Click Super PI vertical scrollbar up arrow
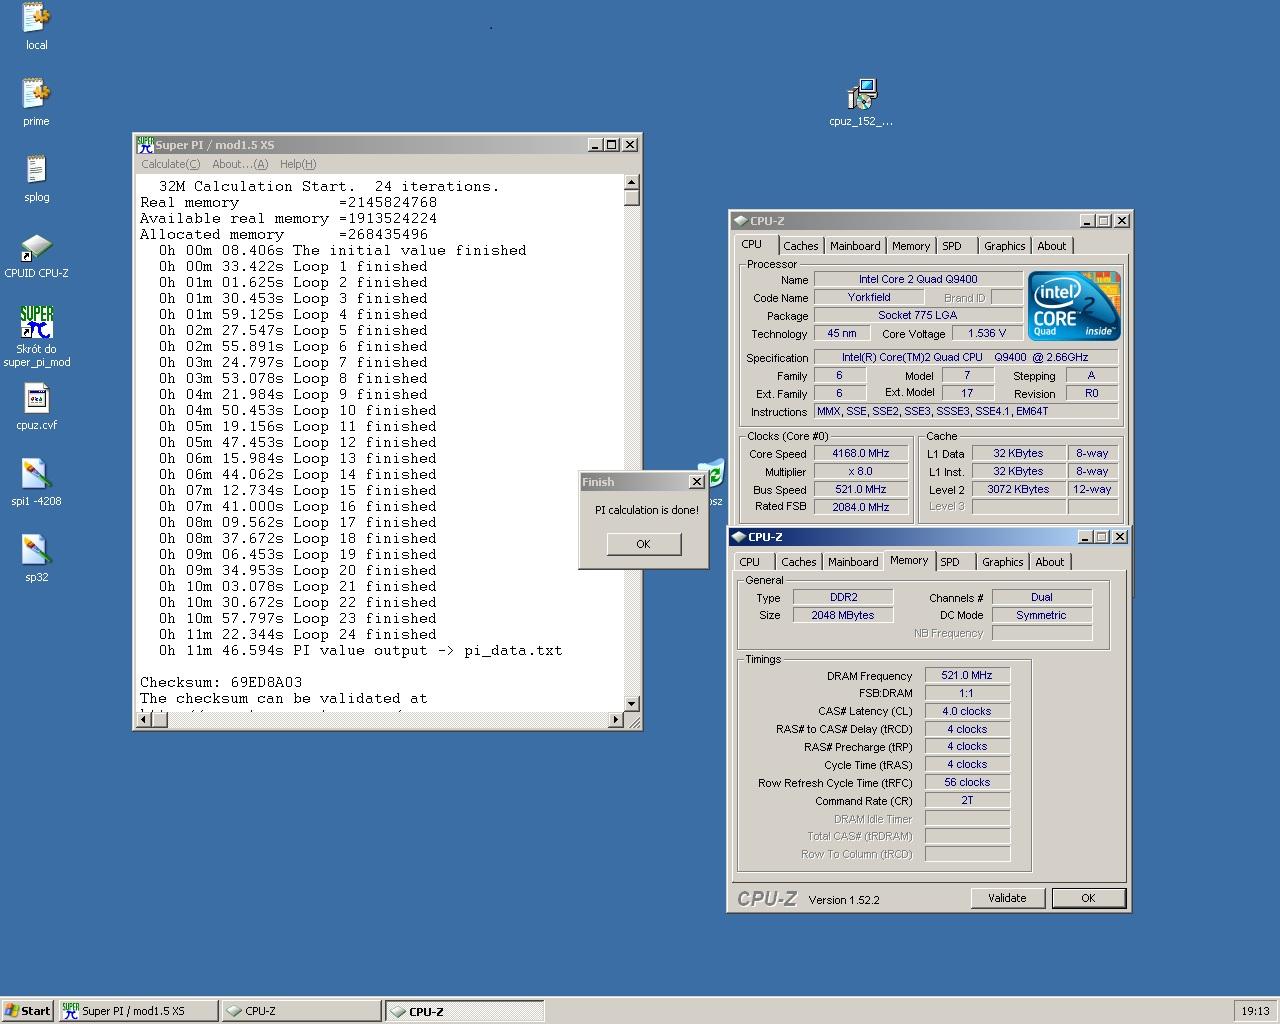The height and width of the screenshot is (1024, 1280). [631, 183]
